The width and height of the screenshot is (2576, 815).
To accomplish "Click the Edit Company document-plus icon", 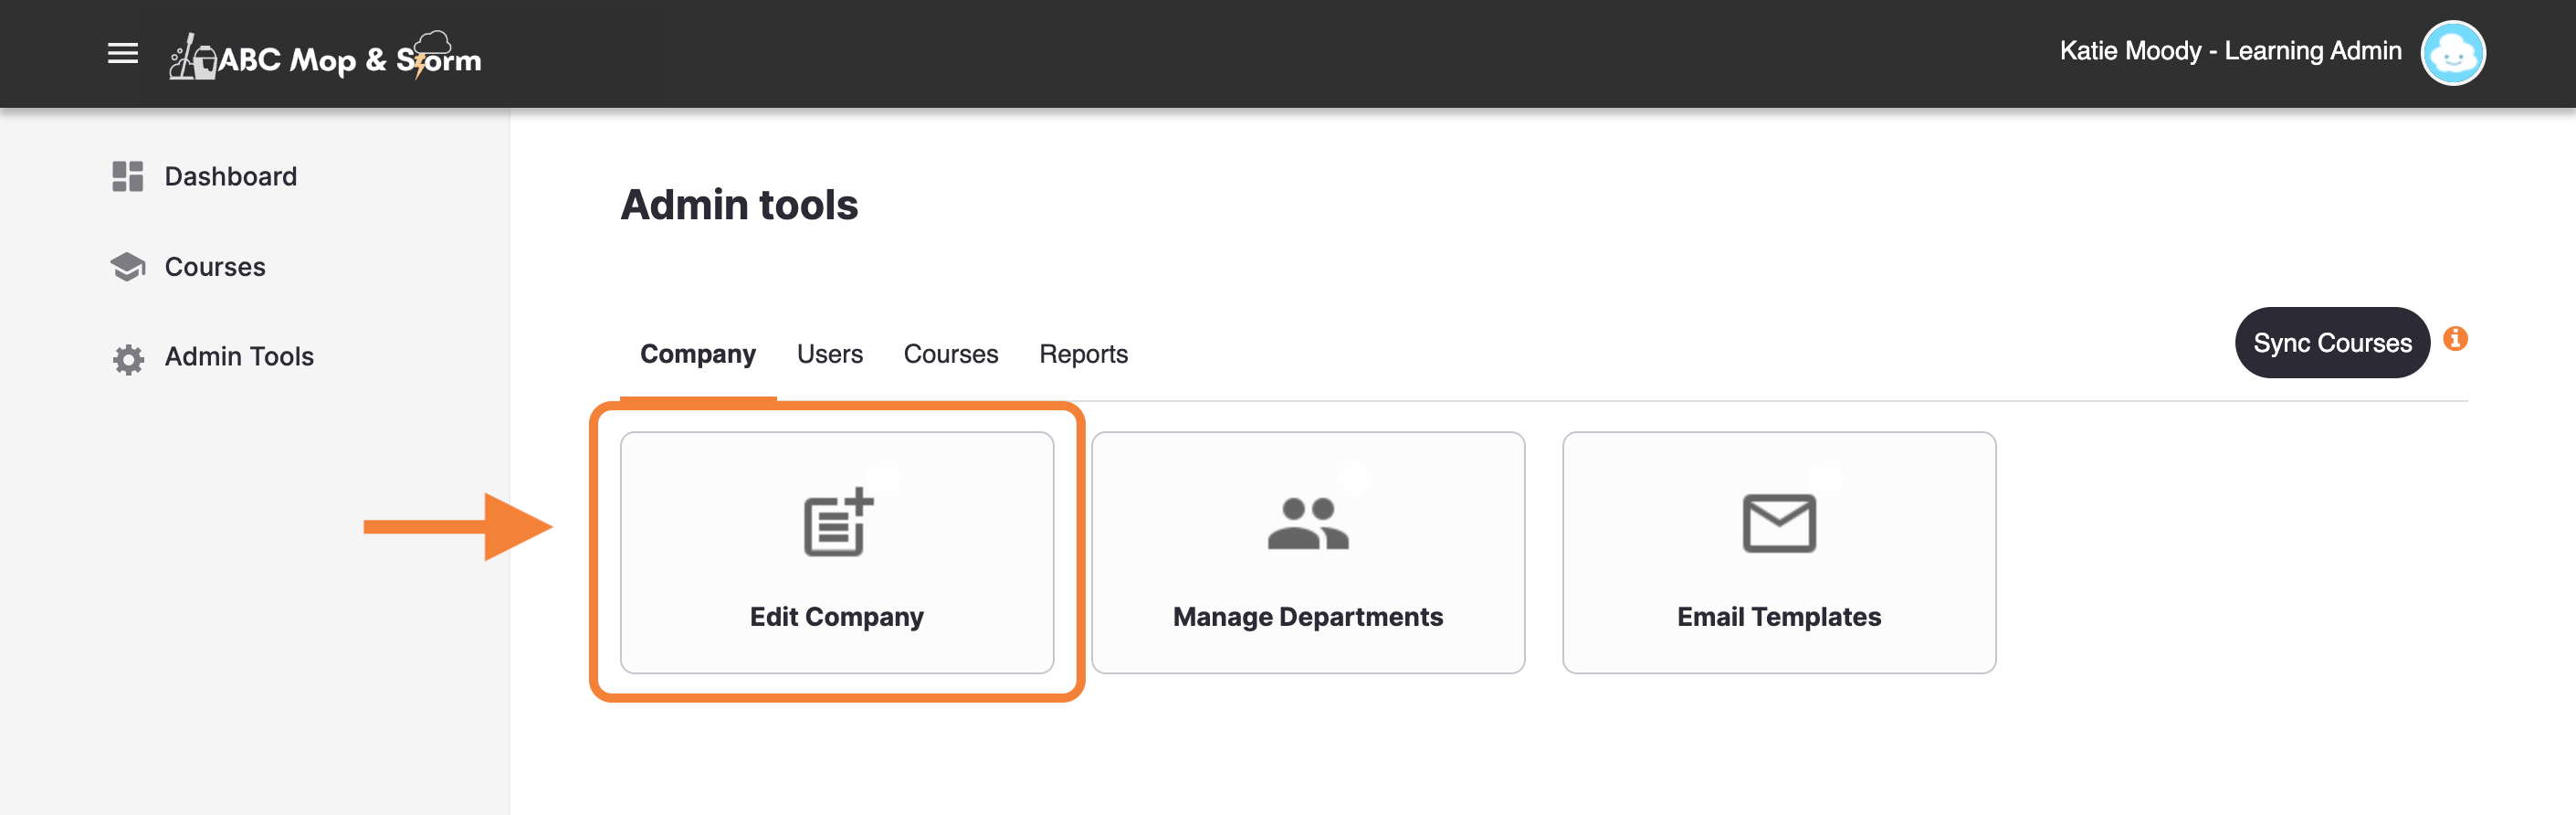I will [x=838, y=522].
